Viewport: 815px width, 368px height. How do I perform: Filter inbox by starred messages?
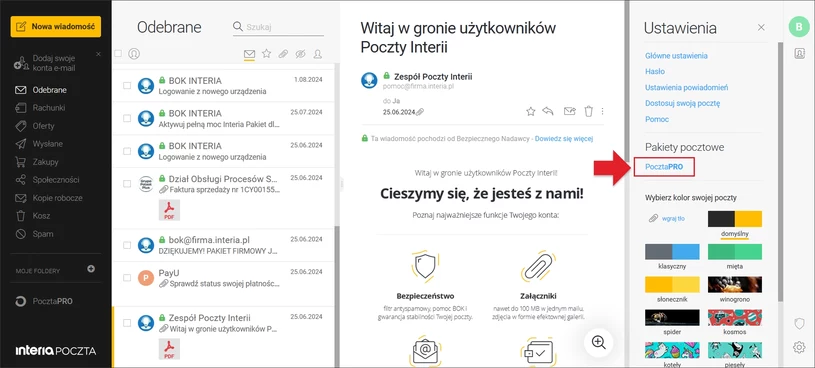click(266, 54)
